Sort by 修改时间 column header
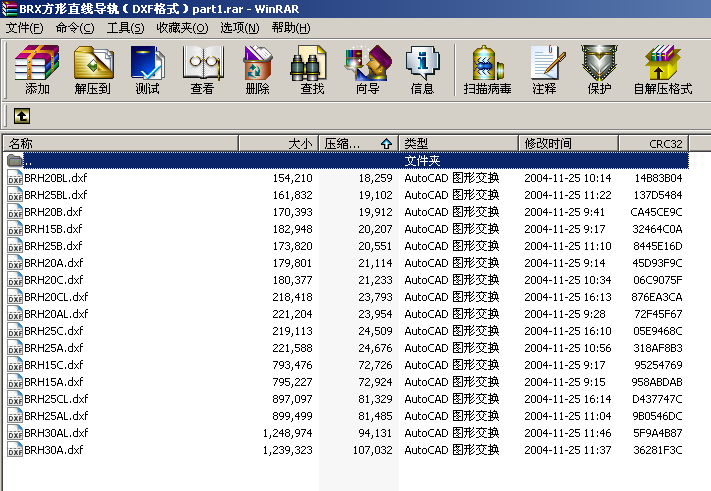711x491 pixels. pyautogui.click(x=569, y=144)
